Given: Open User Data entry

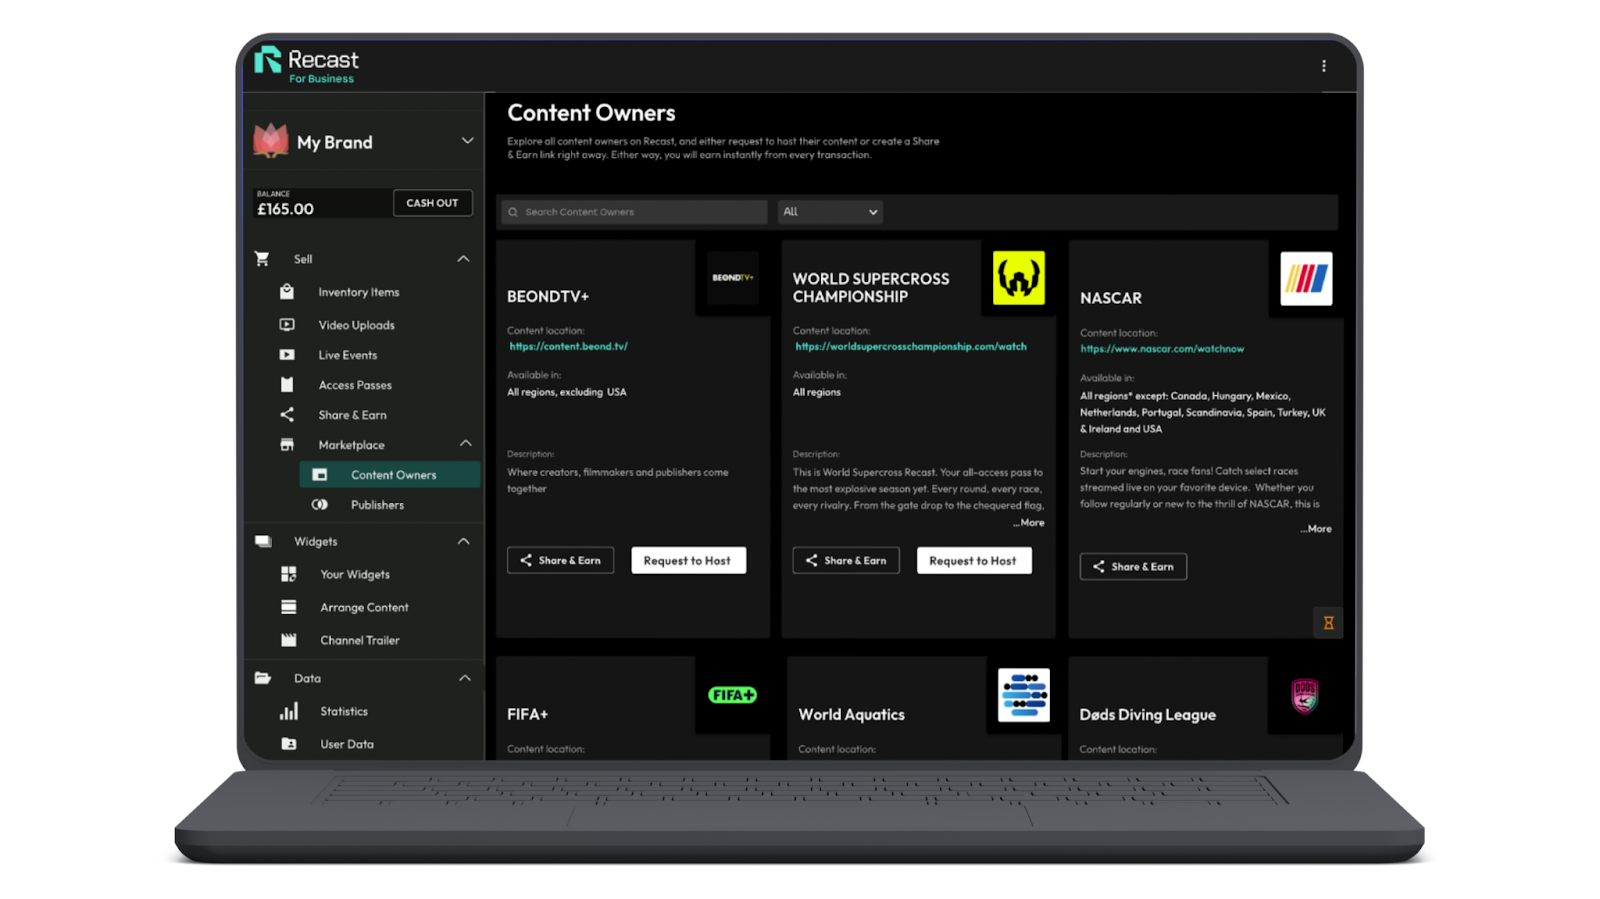Looking at the screenshot, I should coord(347,744).
